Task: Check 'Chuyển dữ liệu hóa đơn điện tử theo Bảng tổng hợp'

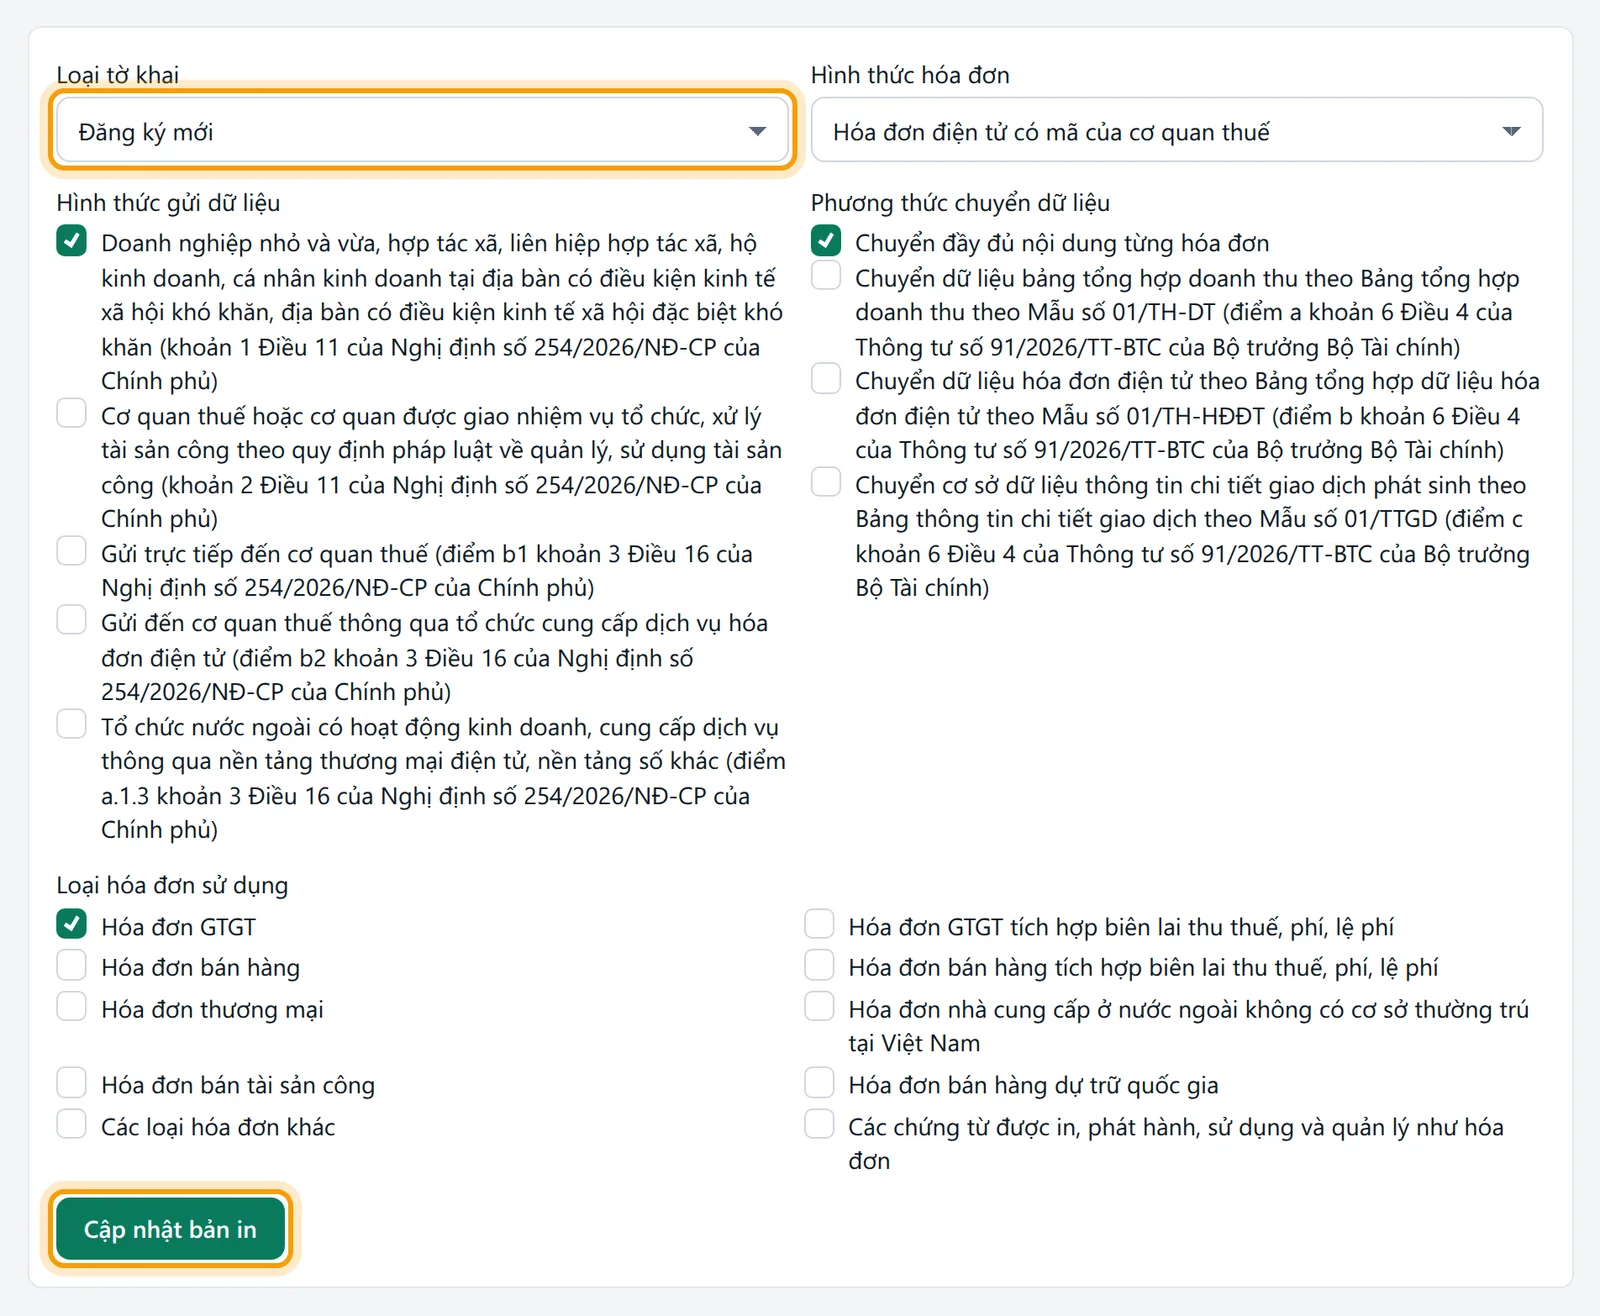Action: pos(826,379)
